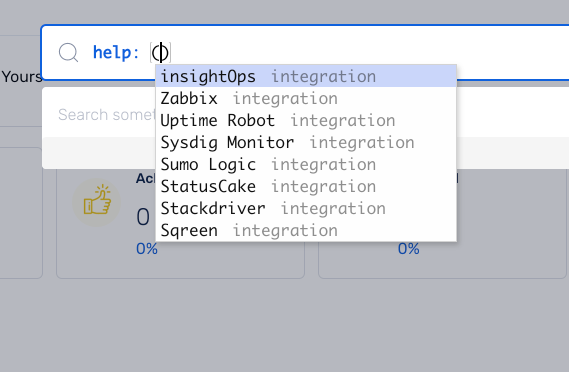
Task: Open the 0% link under acknowledged count
Action: click(147, 249)
